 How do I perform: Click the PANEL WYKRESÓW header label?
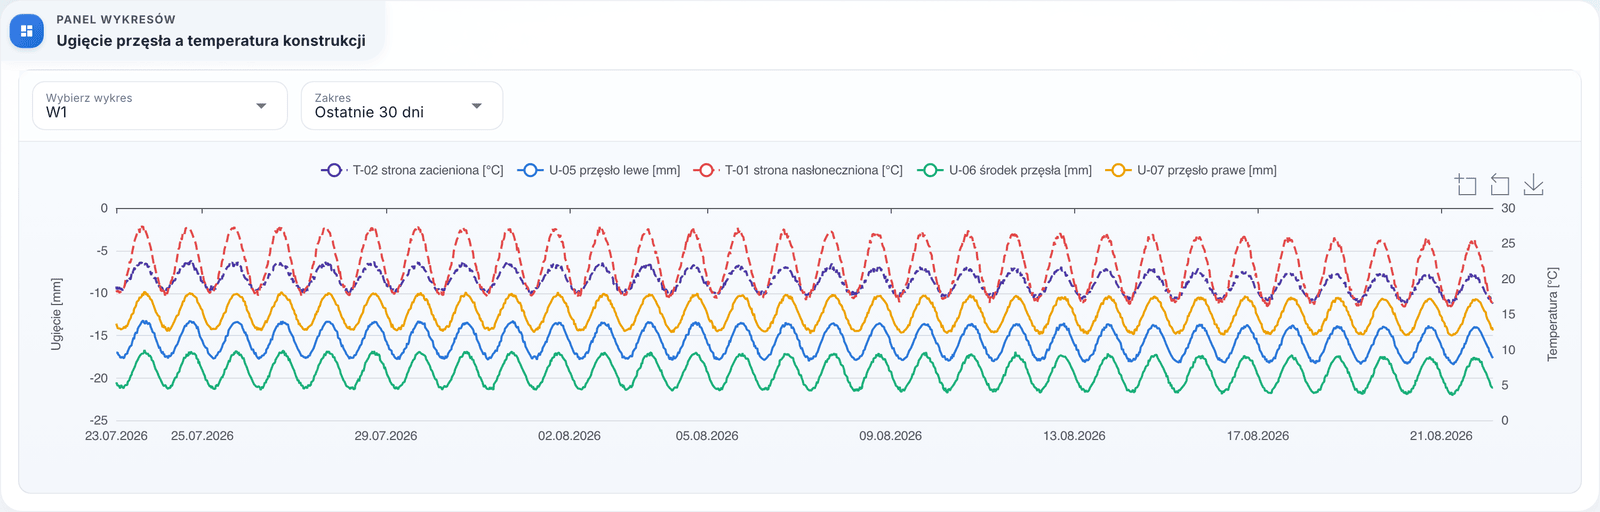point(116,19)
